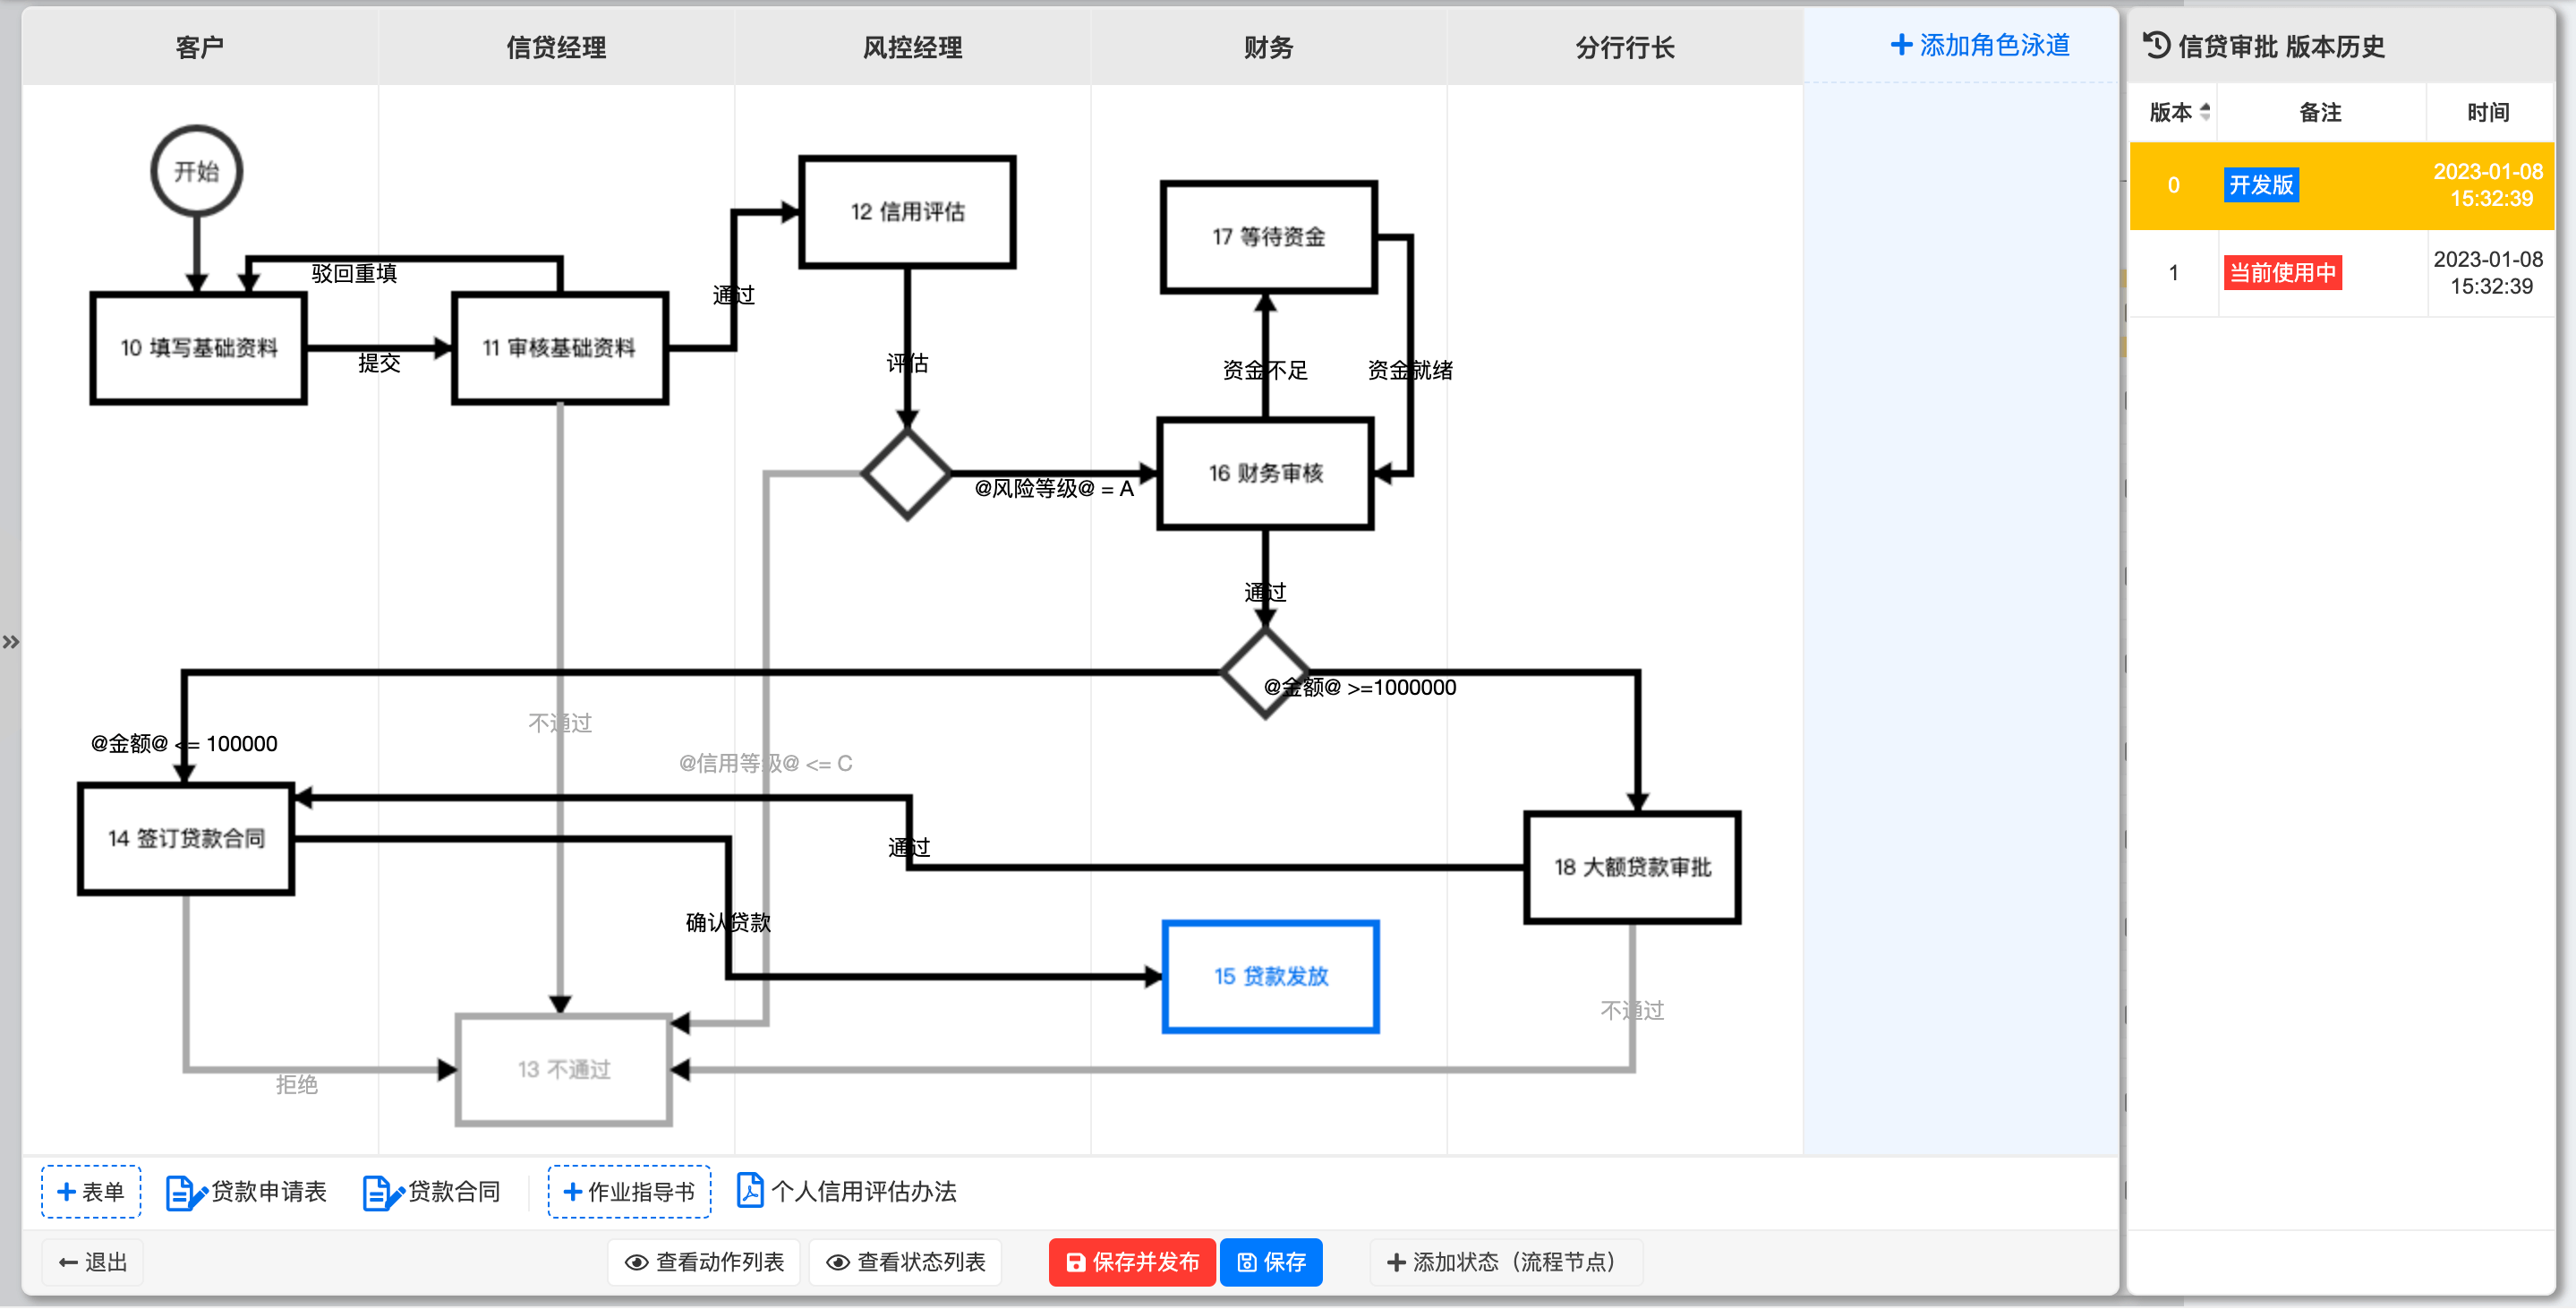The width and height of the screenshot is (2576, 1309).
Task: Open the 分行行长 swimlane header
Action: coord(1624,47)
